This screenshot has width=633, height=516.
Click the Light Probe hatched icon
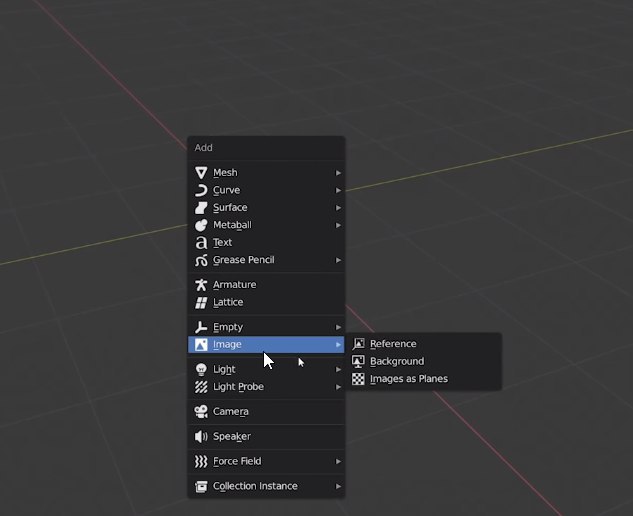pos(201,387)
